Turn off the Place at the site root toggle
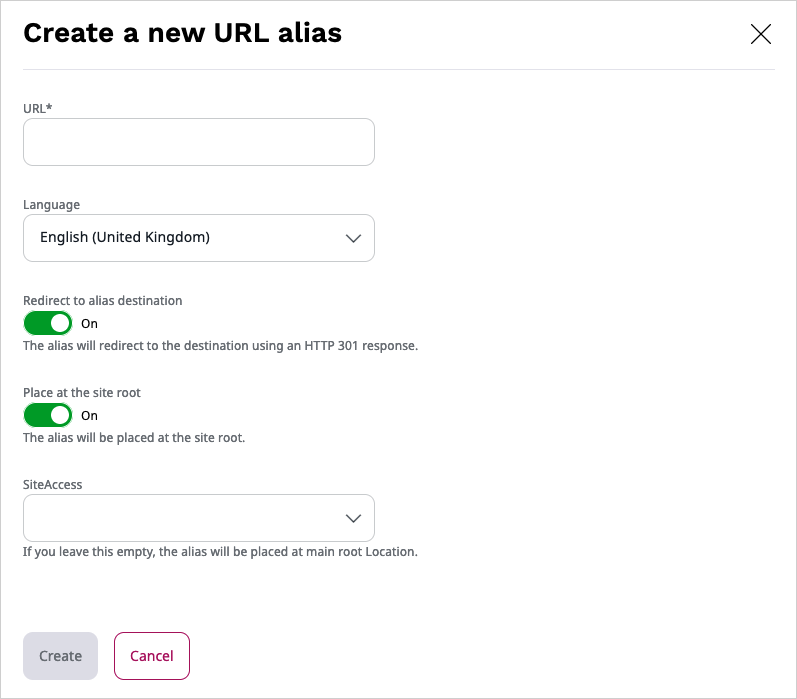 point(48,415)
